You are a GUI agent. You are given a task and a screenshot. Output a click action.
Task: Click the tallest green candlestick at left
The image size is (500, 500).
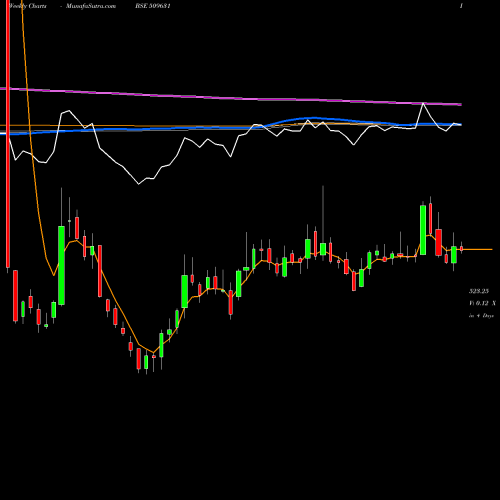61,265
